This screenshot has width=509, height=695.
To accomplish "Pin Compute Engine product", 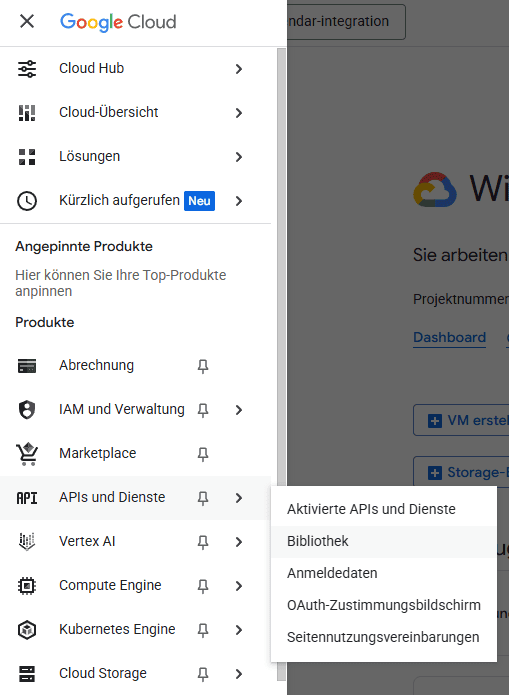I will pyautogui.click(x=203, y=586).
